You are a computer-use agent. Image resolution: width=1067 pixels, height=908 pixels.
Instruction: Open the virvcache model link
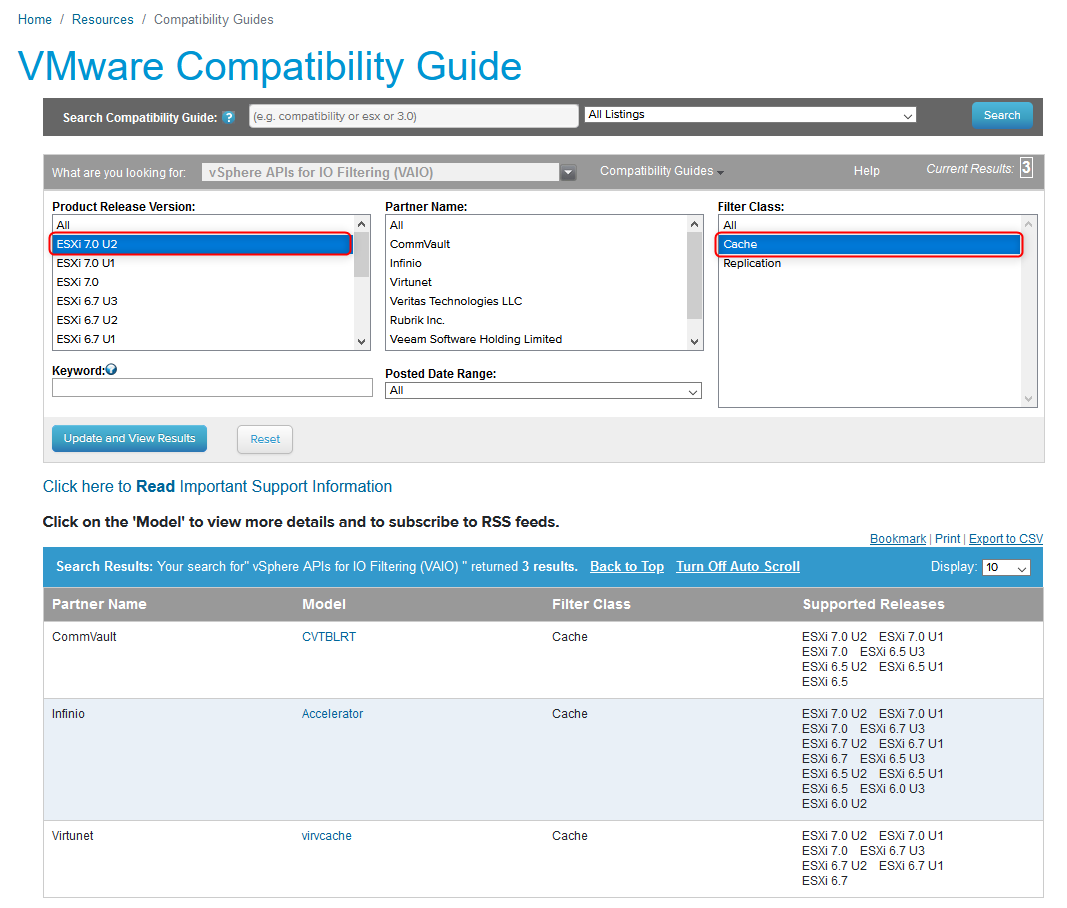327,836
